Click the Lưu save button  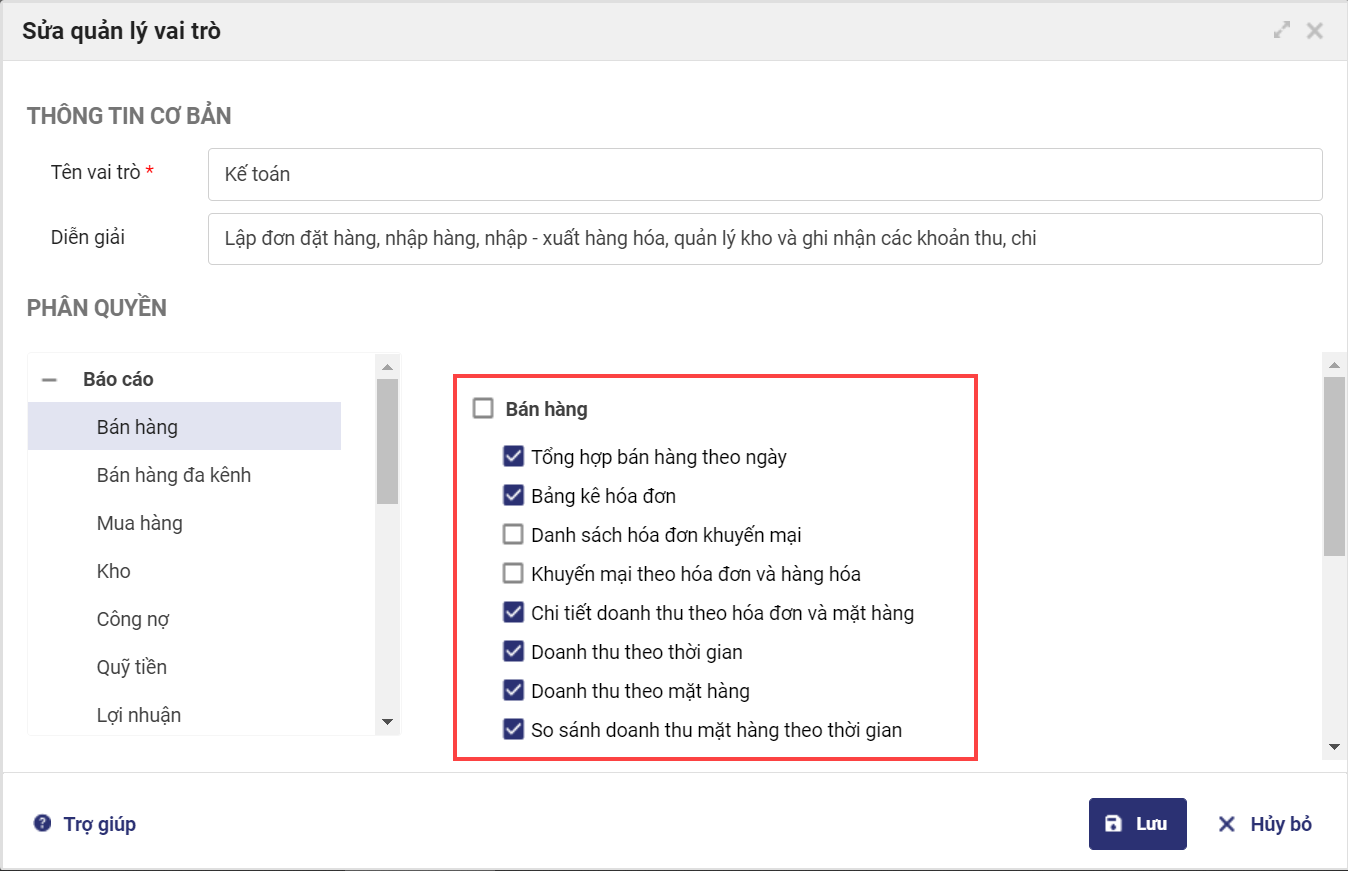1137,824
